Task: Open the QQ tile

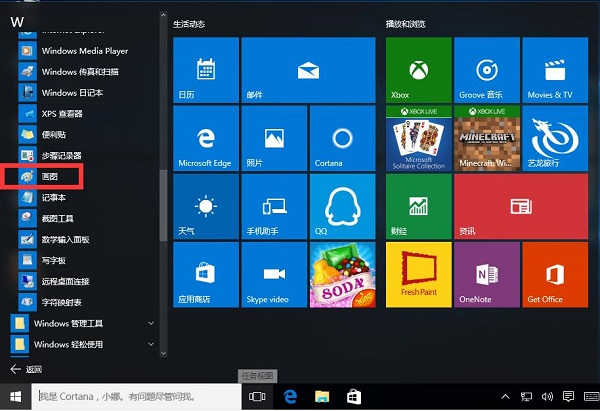Action: click(342, 208)
